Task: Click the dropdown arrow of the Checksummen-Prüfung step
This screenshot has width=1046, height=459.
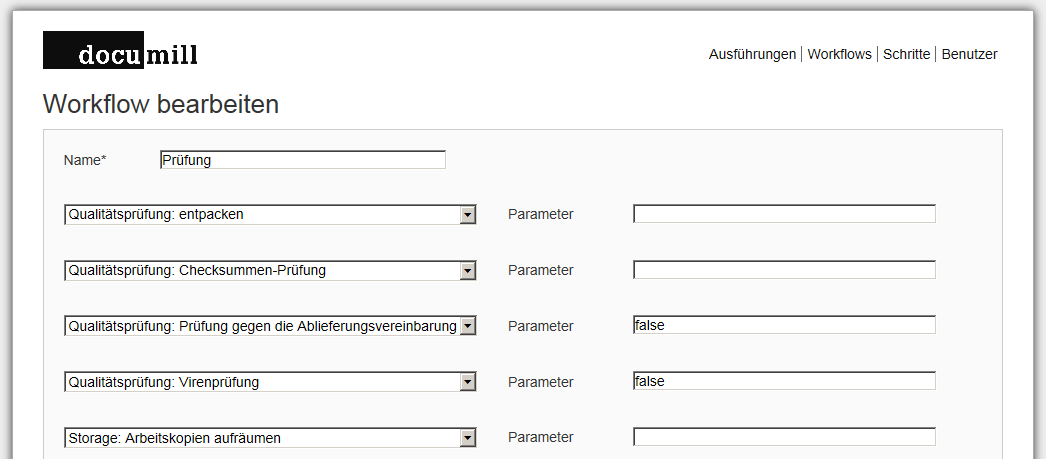Action: pyautogui.click(x=467, y=270)
